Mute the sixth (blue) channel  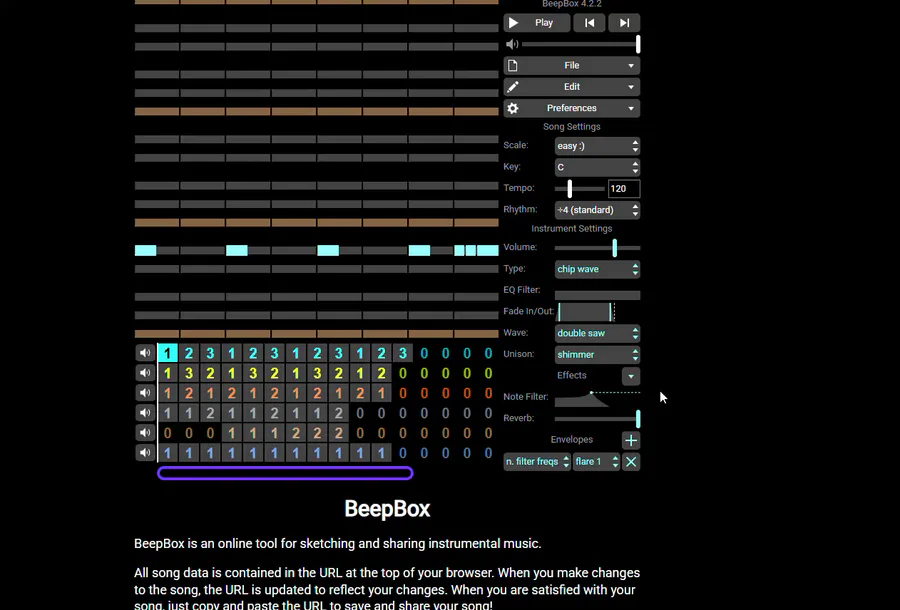point(145,453)
